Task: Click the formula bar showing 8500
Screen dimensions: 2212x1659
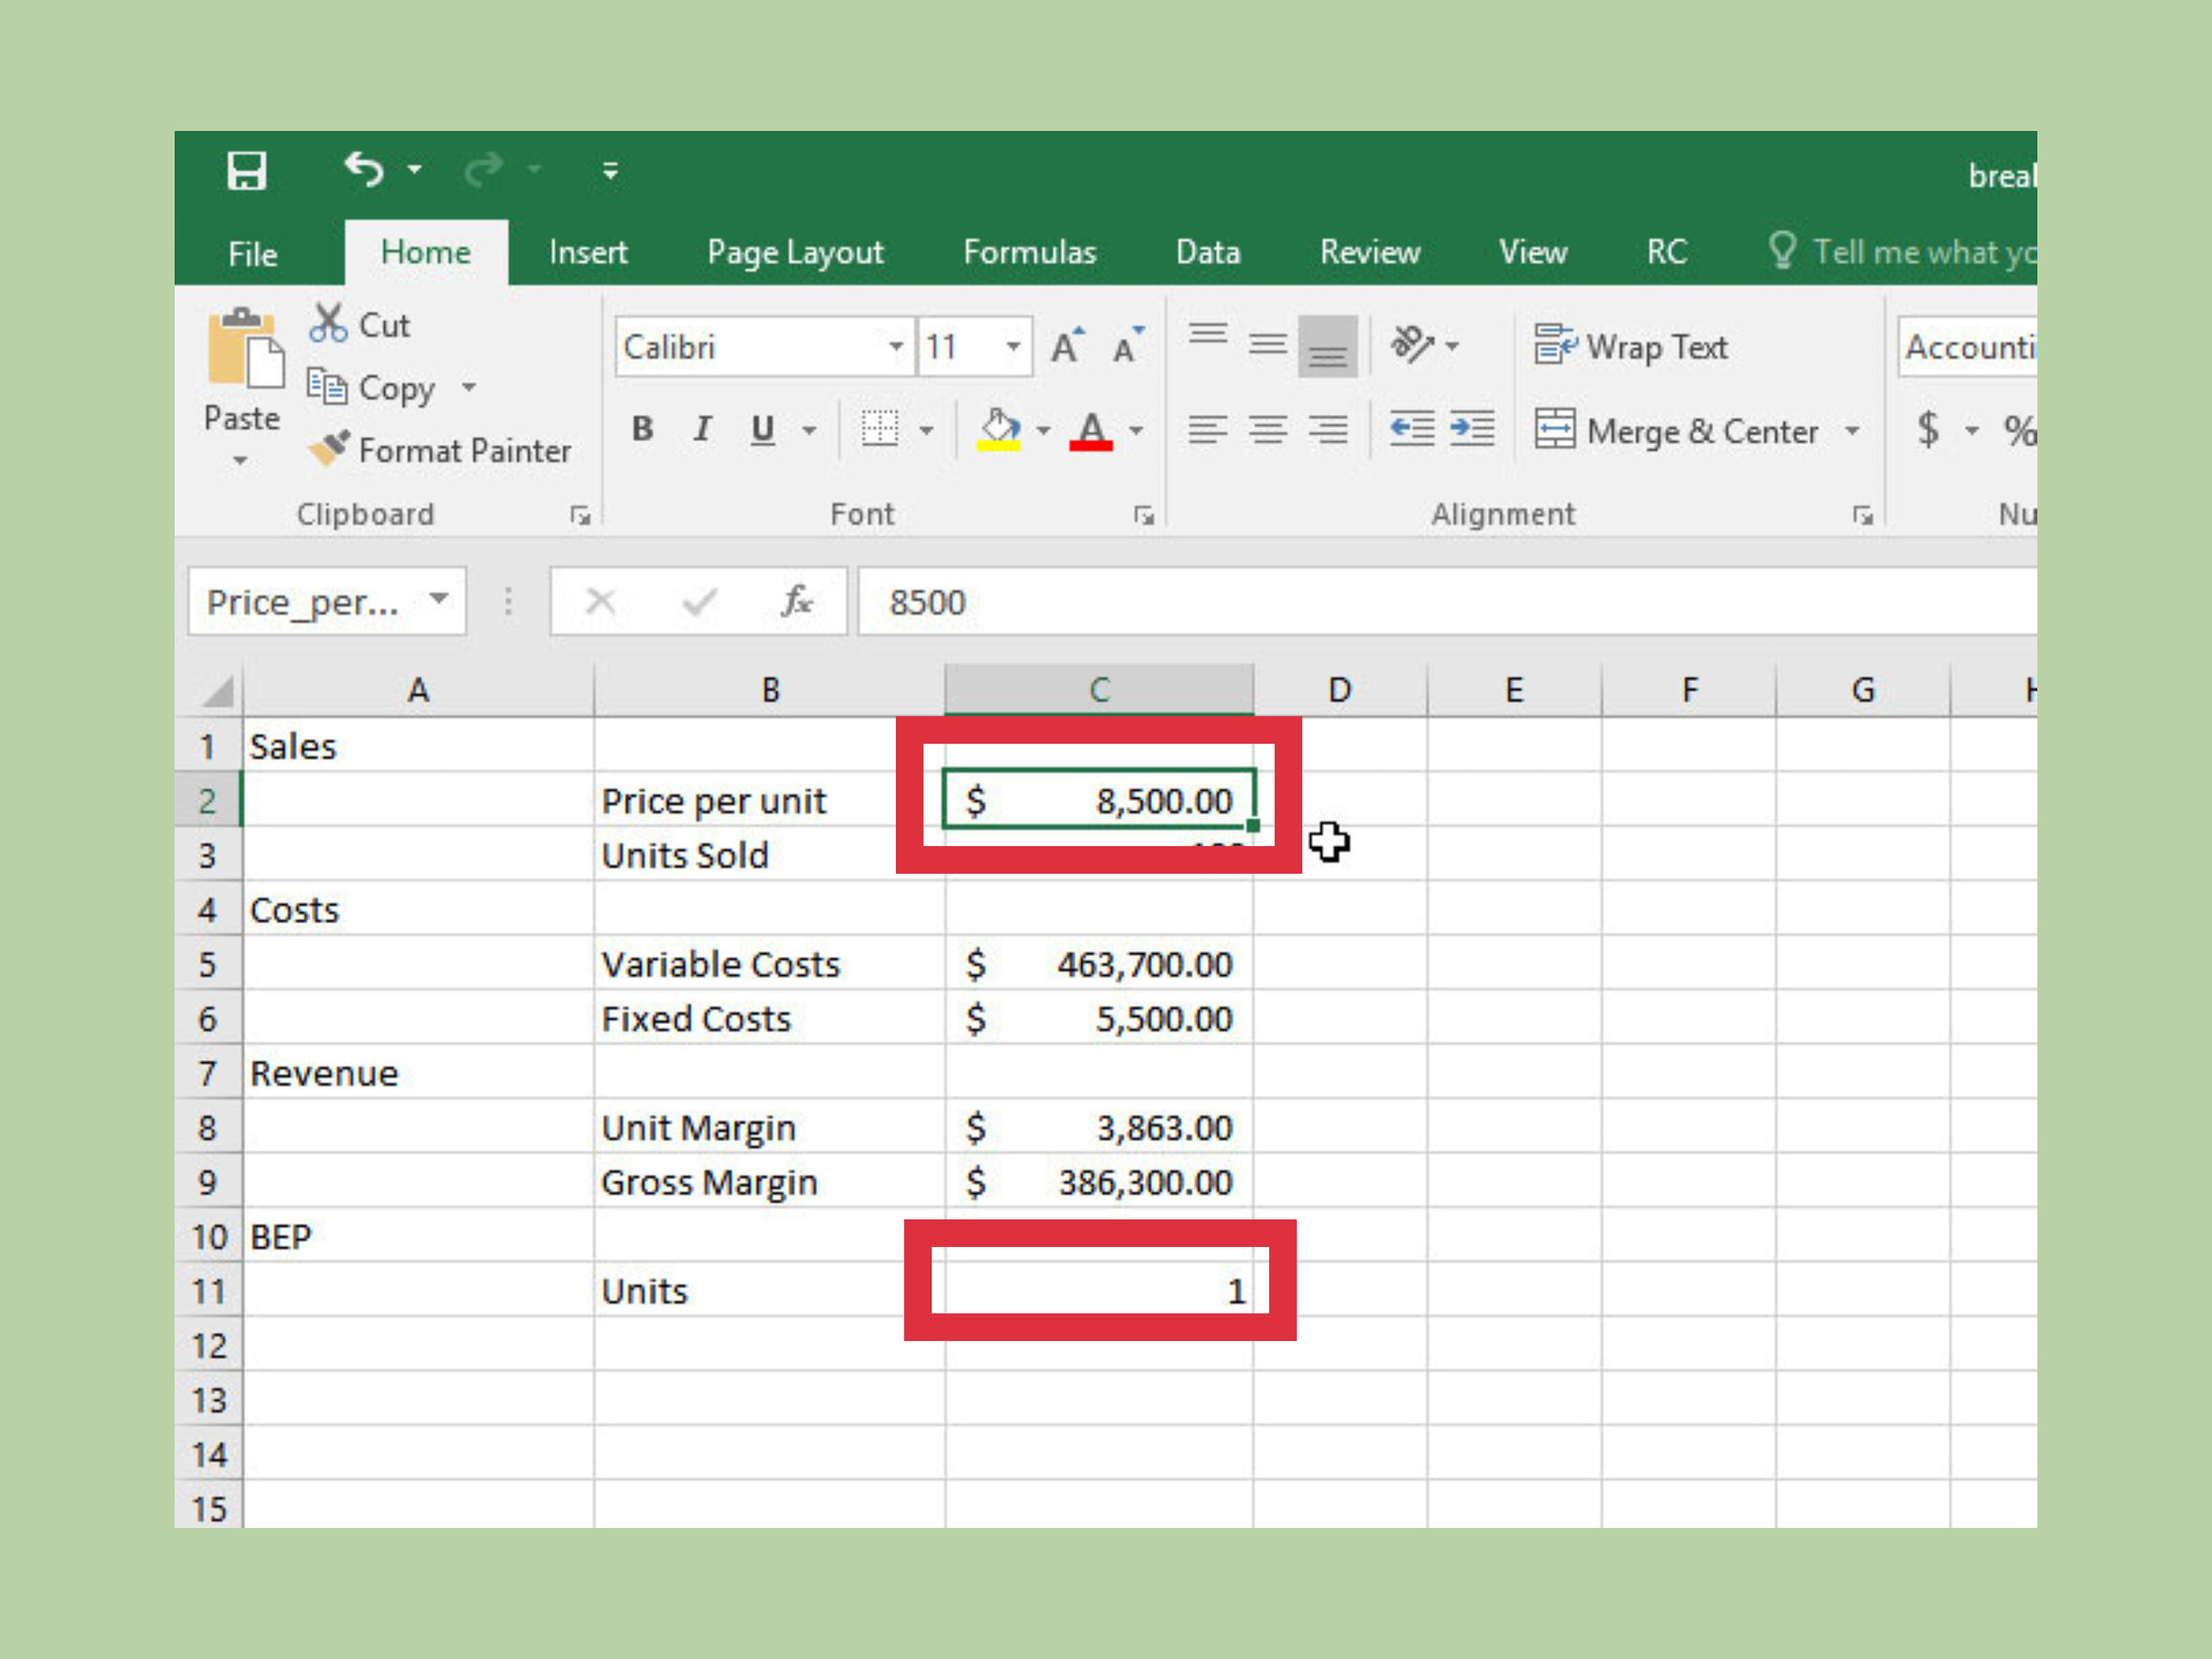Action: pos(1447,601)
